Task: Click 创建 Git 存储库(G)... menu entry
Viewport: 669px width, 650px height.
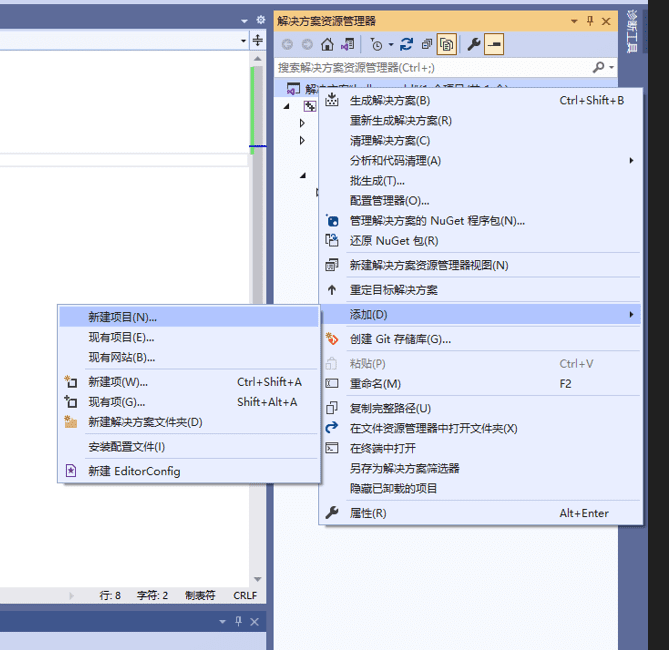Action: coord(400,339)
